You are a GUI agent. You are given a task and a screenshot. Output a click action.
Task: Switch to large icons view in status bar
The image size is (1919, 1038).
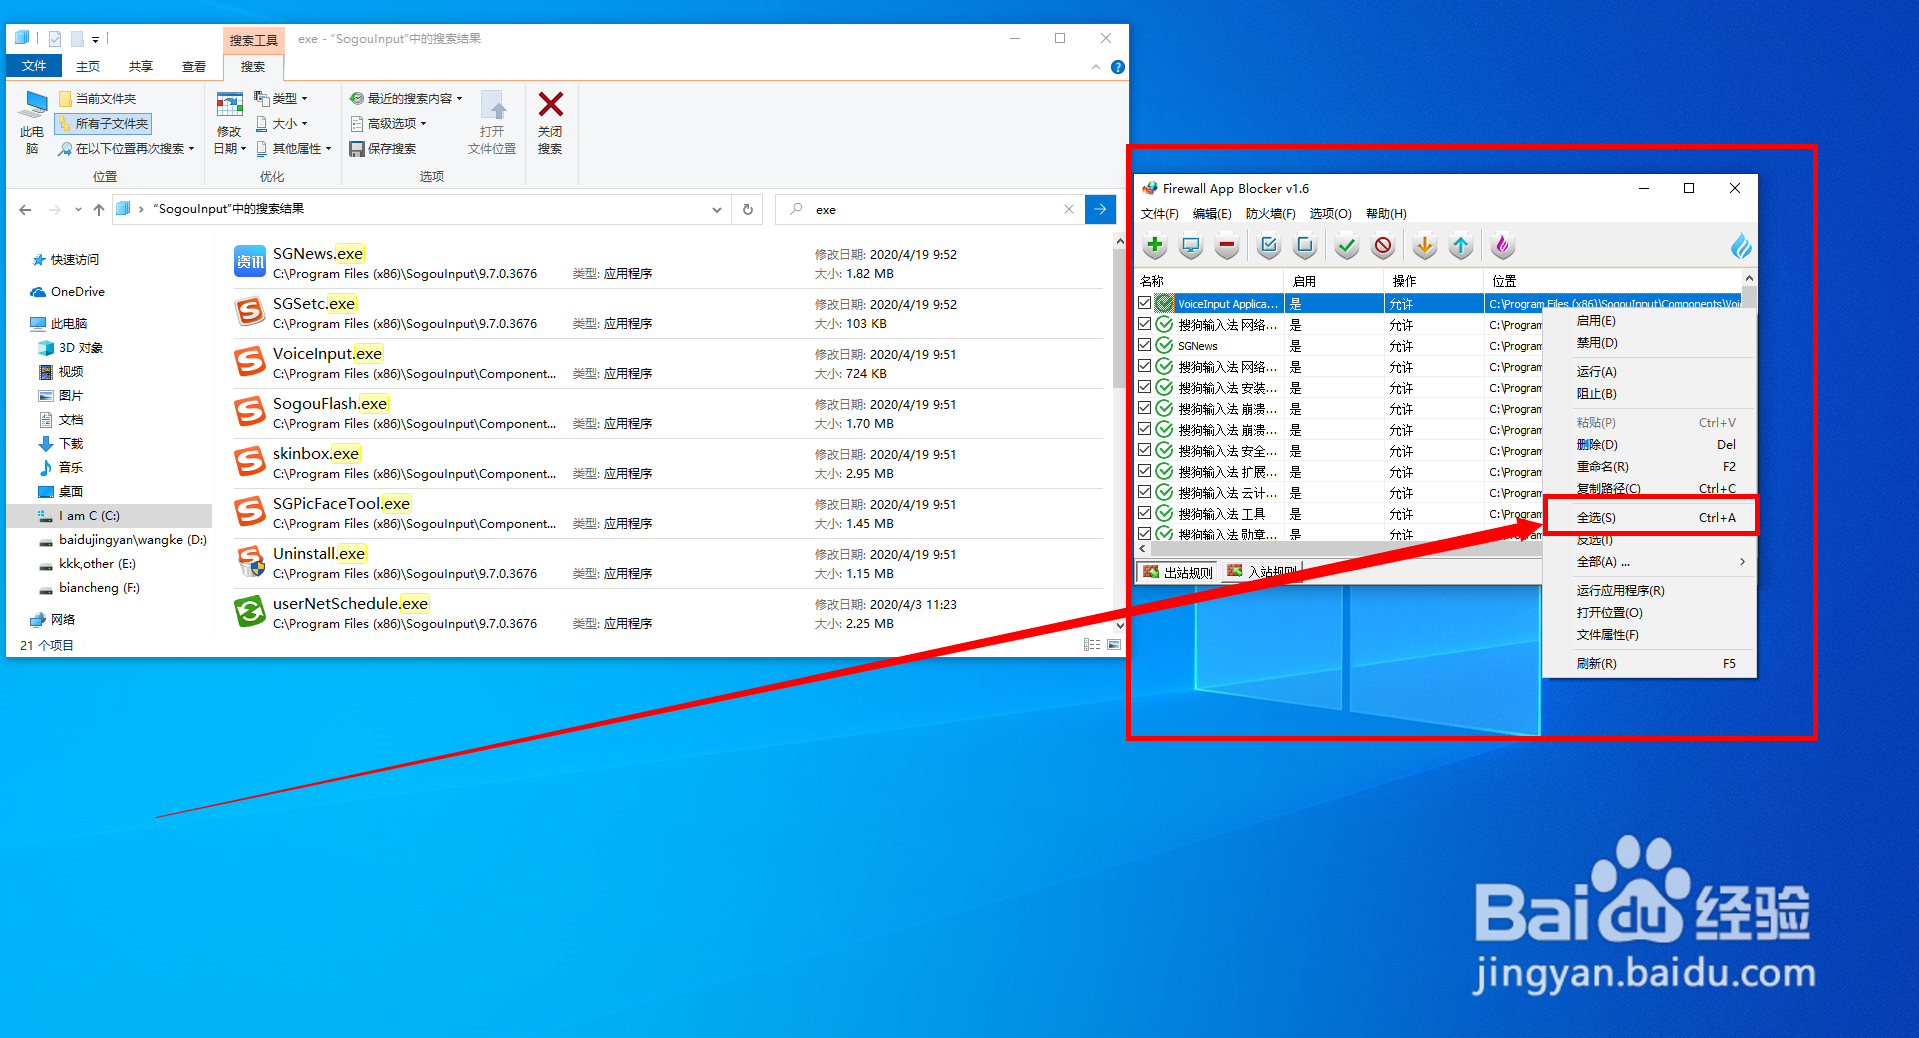[1113, 645]
